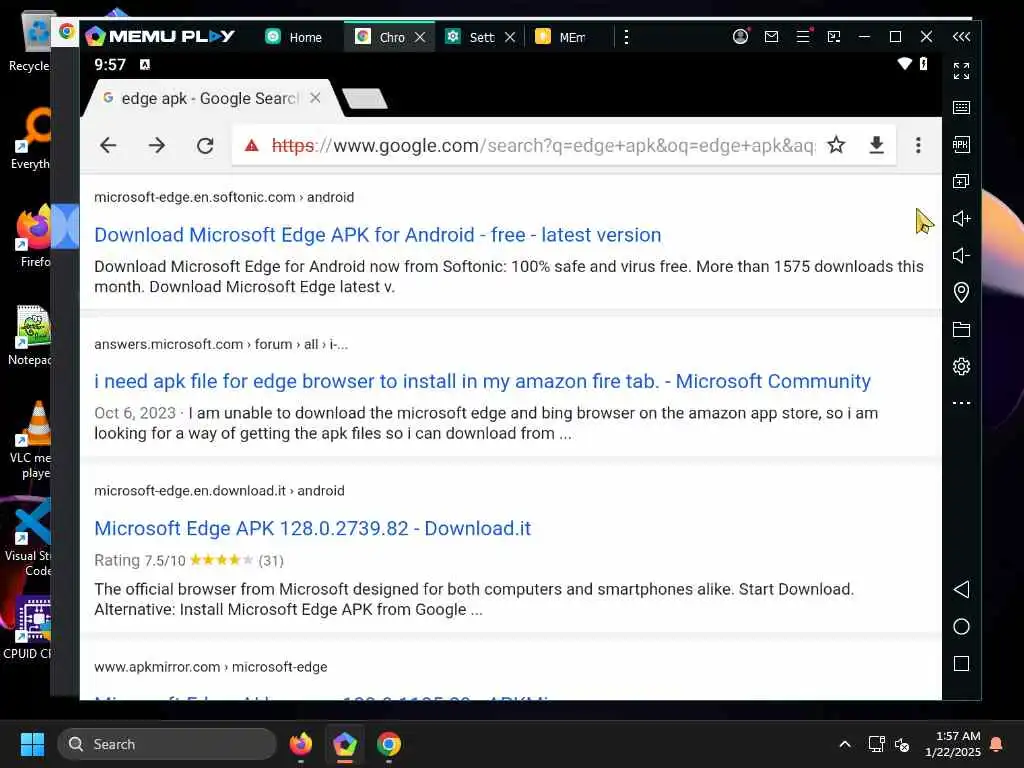Click the microsoft-edge.en.download.it breadcrumb text
This screenshot has width=1024, height=768.
(x=219, y=490)
